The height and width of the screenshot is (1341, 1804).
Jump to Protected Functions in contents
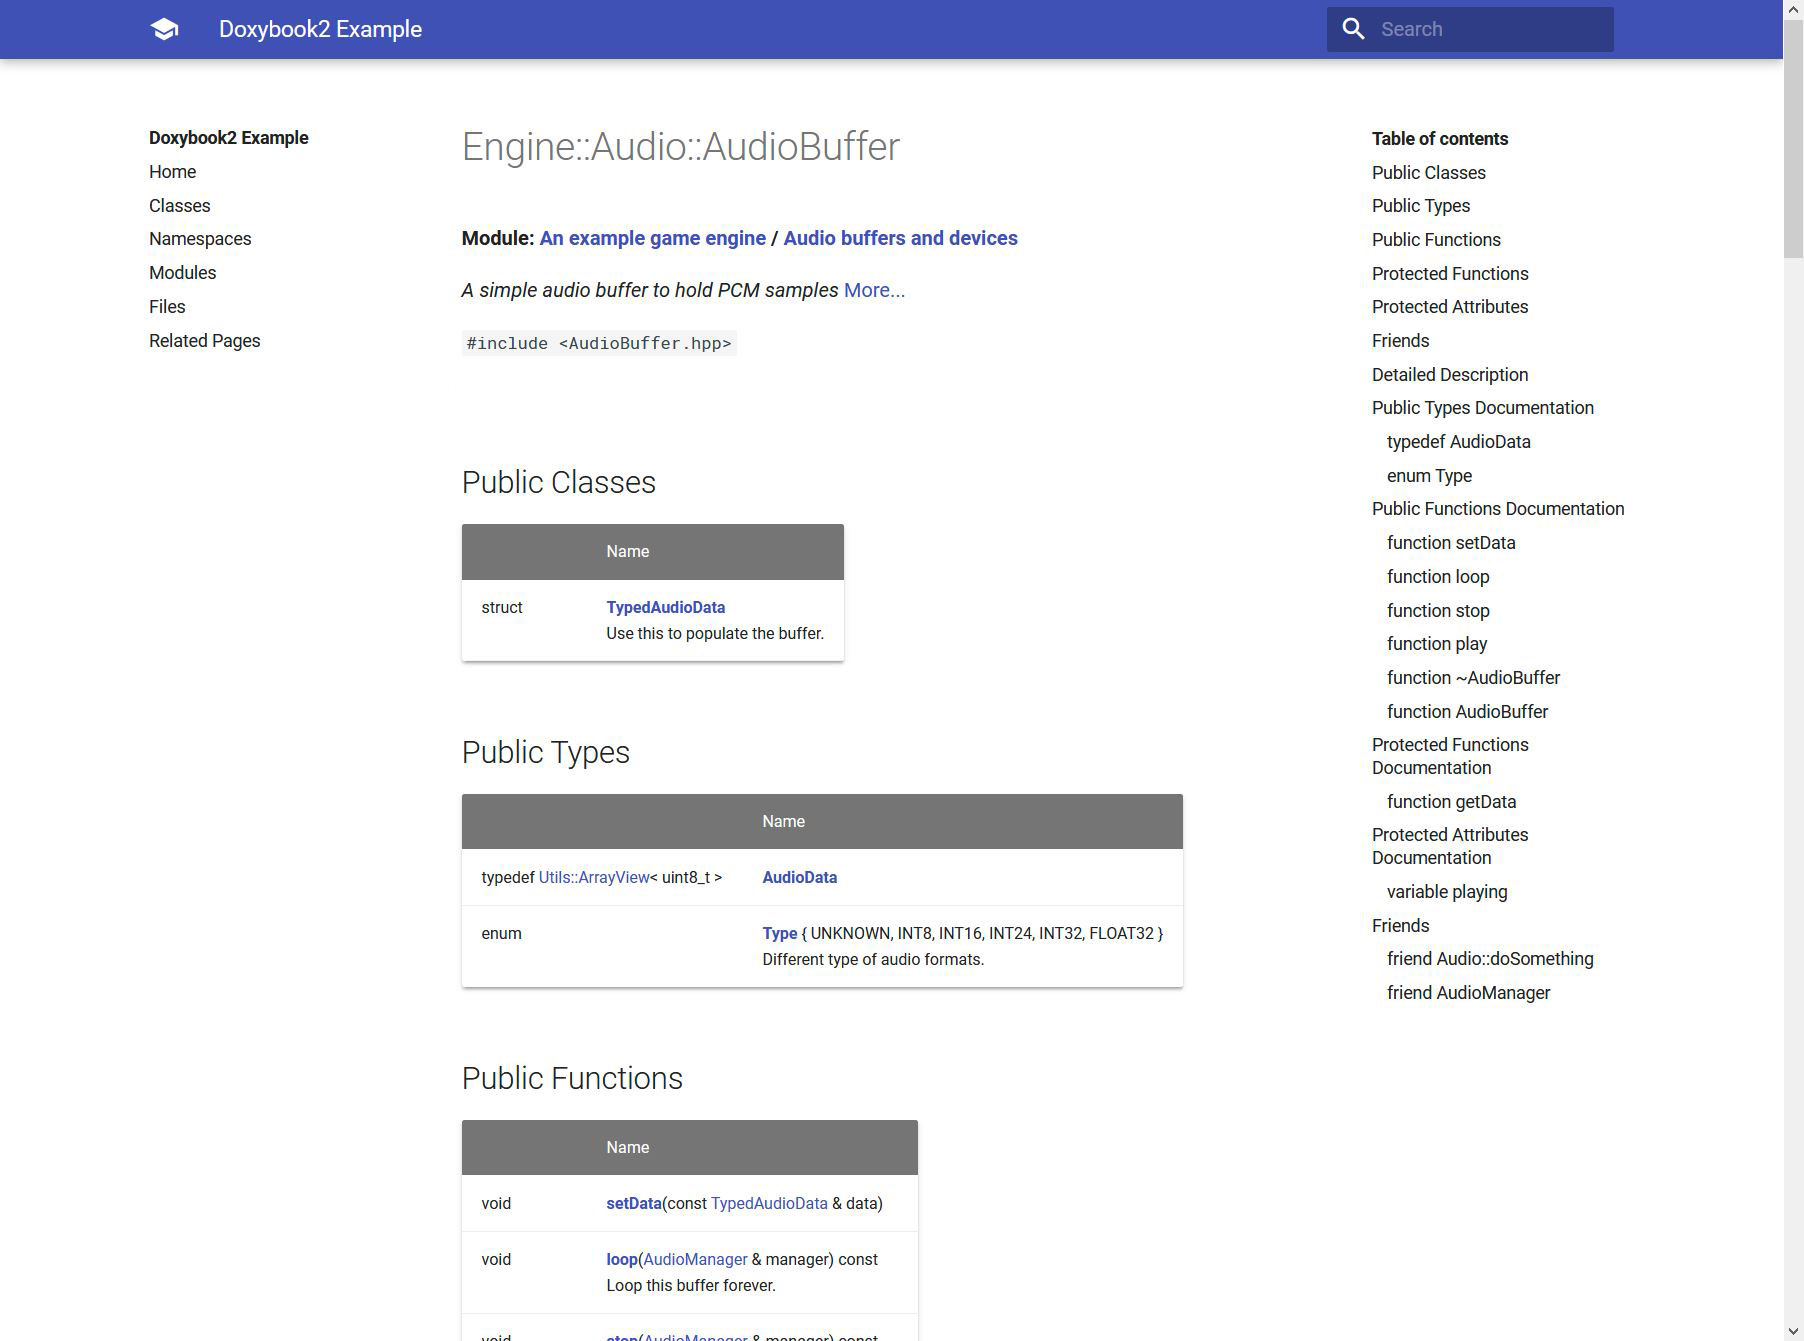1450,274
